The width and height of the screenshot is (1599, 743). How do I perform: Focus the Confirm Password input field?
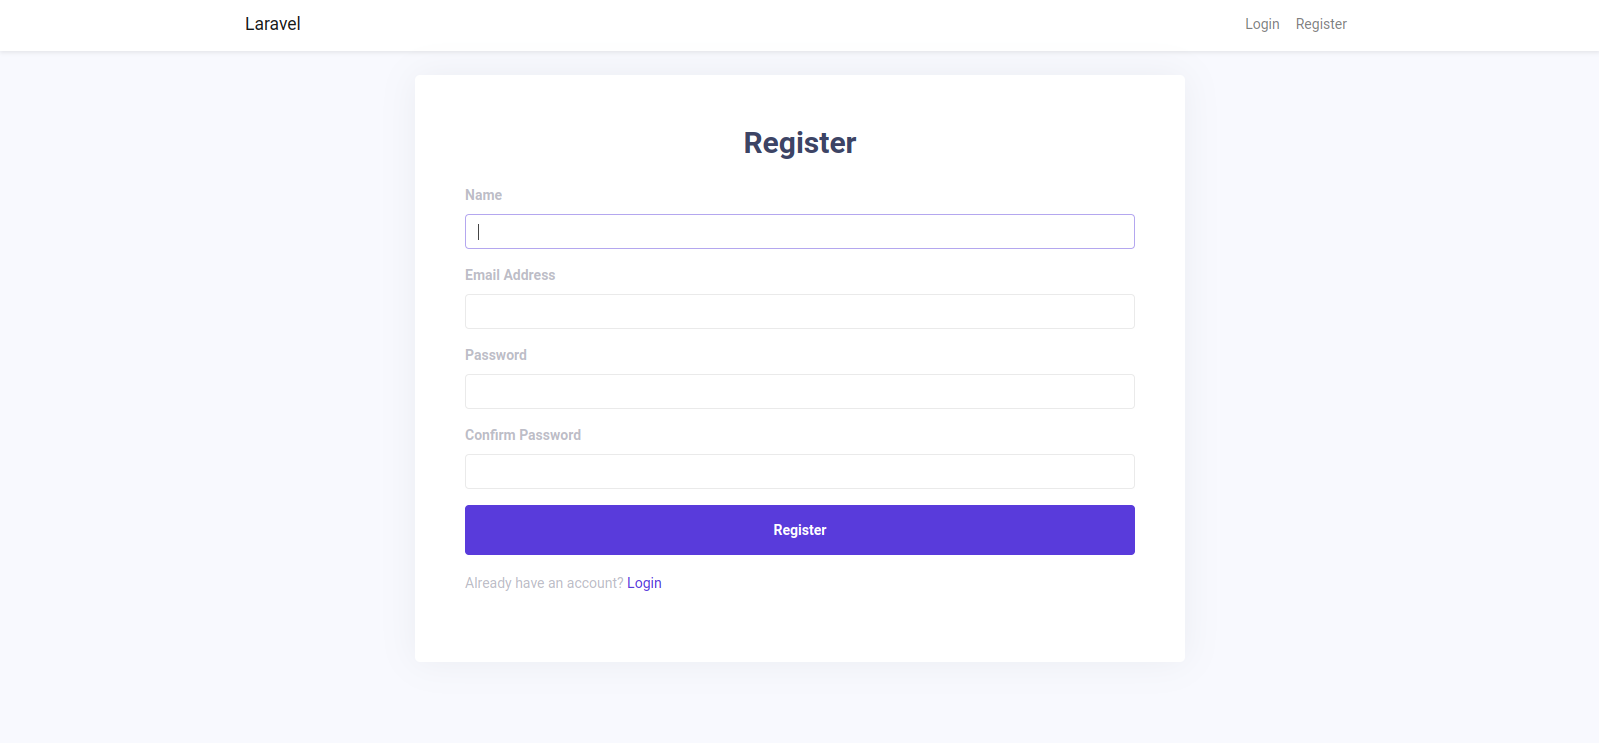799,472
